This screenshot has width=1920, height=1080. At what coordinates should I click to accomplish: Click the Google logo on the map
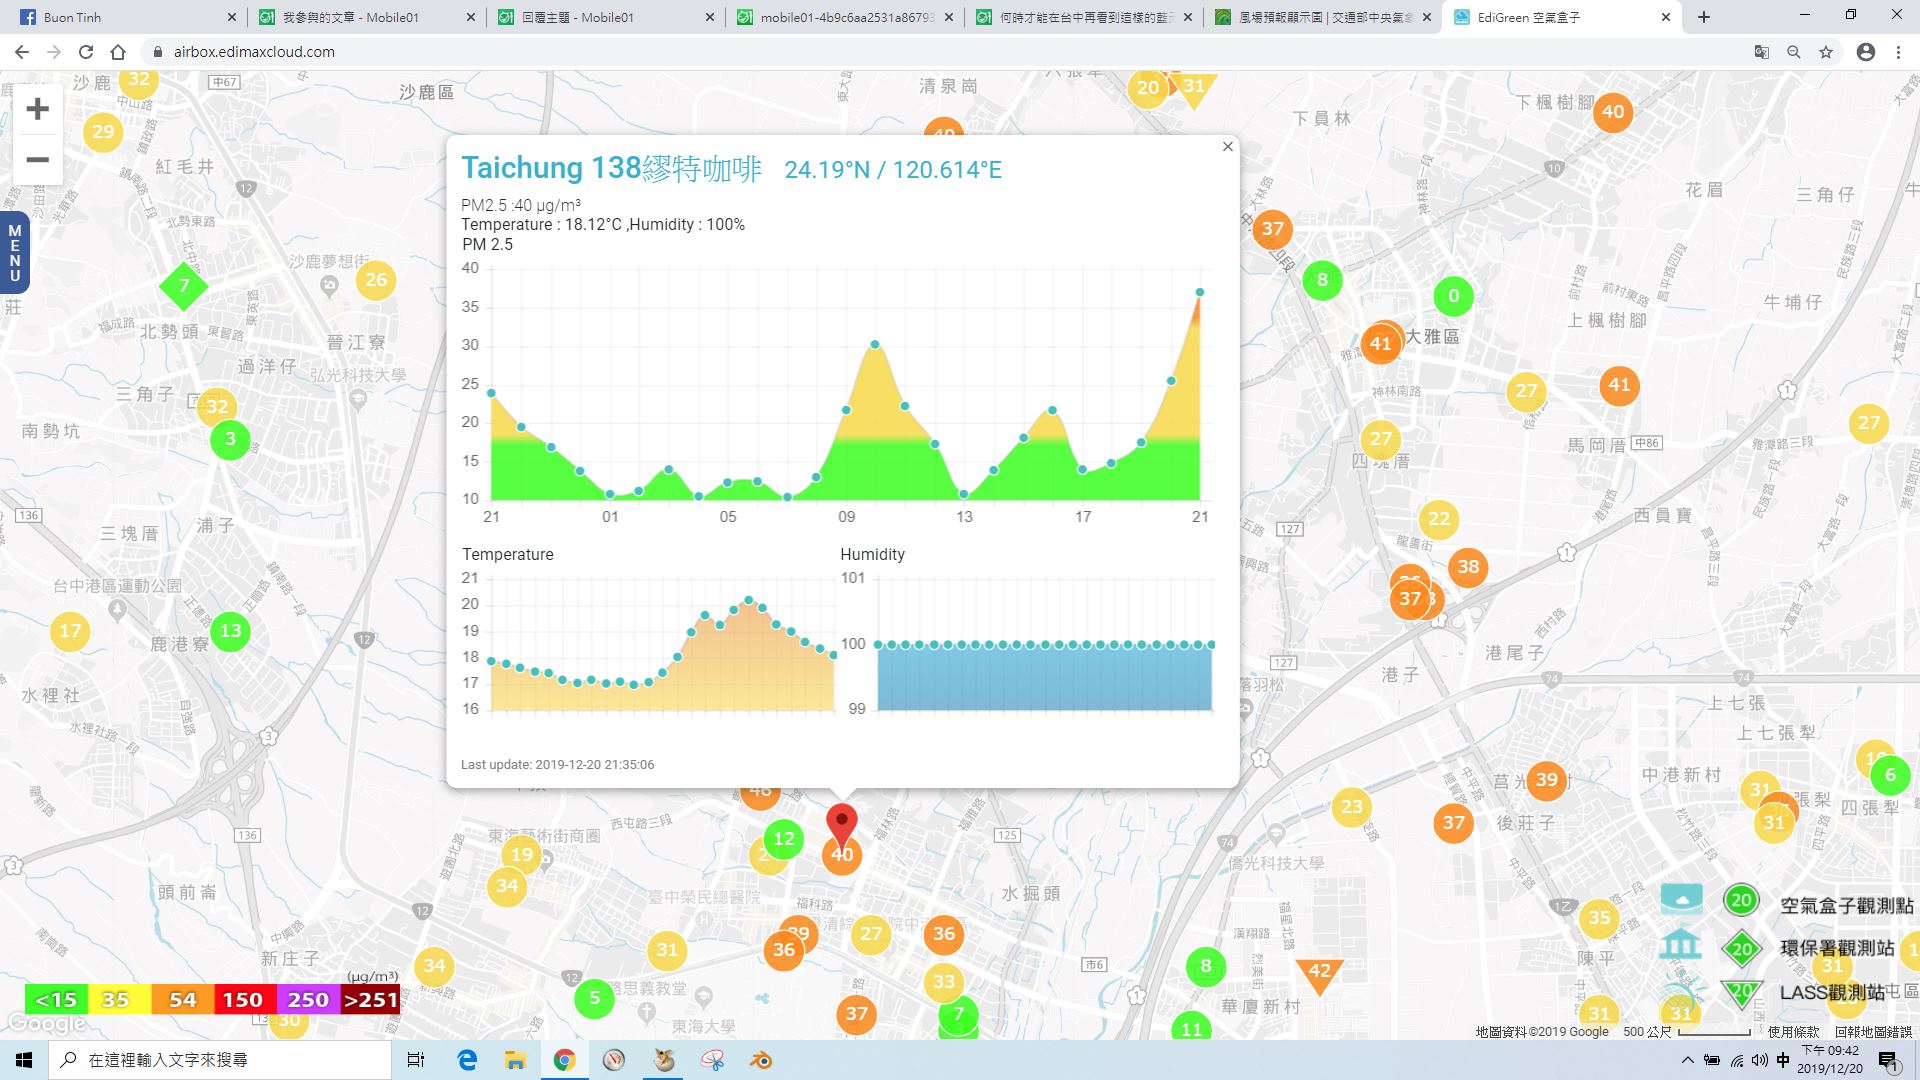(x=46, y=1025)
